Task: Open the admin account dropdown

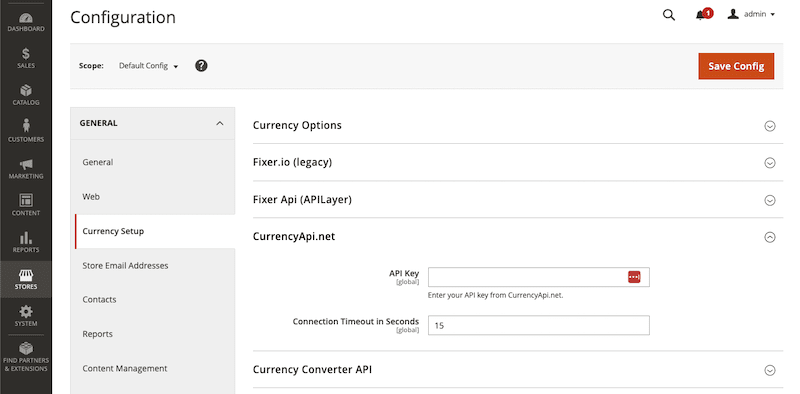Action: pos(751,14)
